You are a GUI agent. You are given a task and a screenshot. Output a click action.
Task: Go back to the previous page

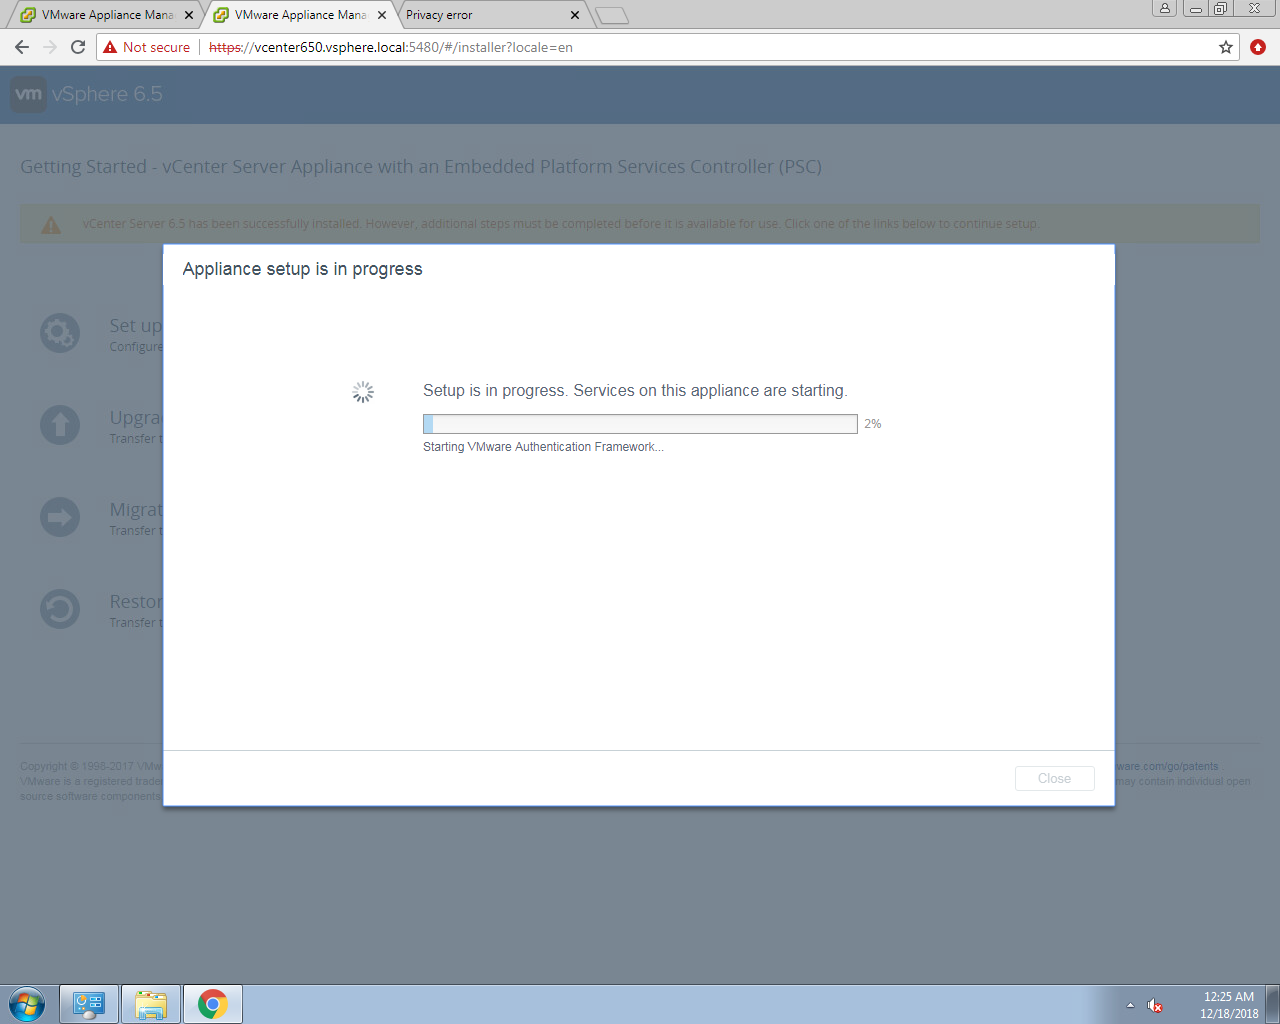(x=22, y=47)
